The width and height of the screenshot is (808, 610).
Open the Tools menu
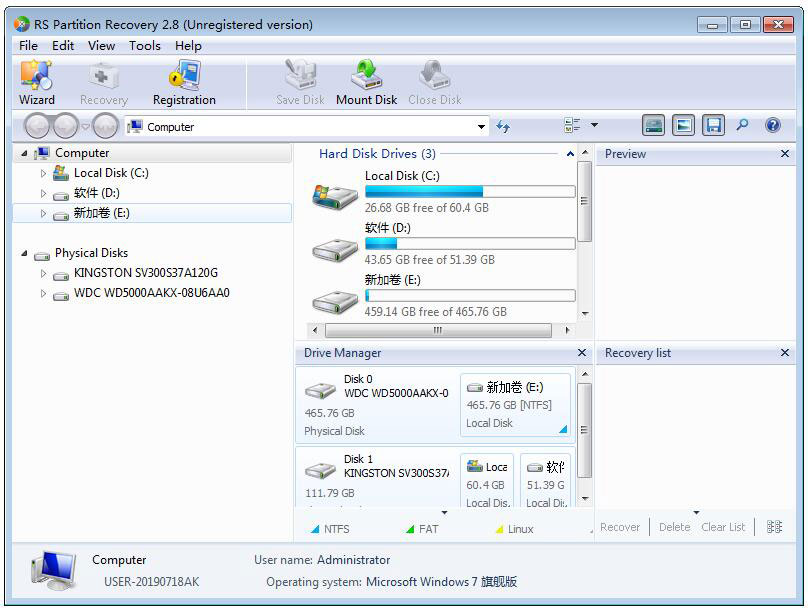coord(145,46)
